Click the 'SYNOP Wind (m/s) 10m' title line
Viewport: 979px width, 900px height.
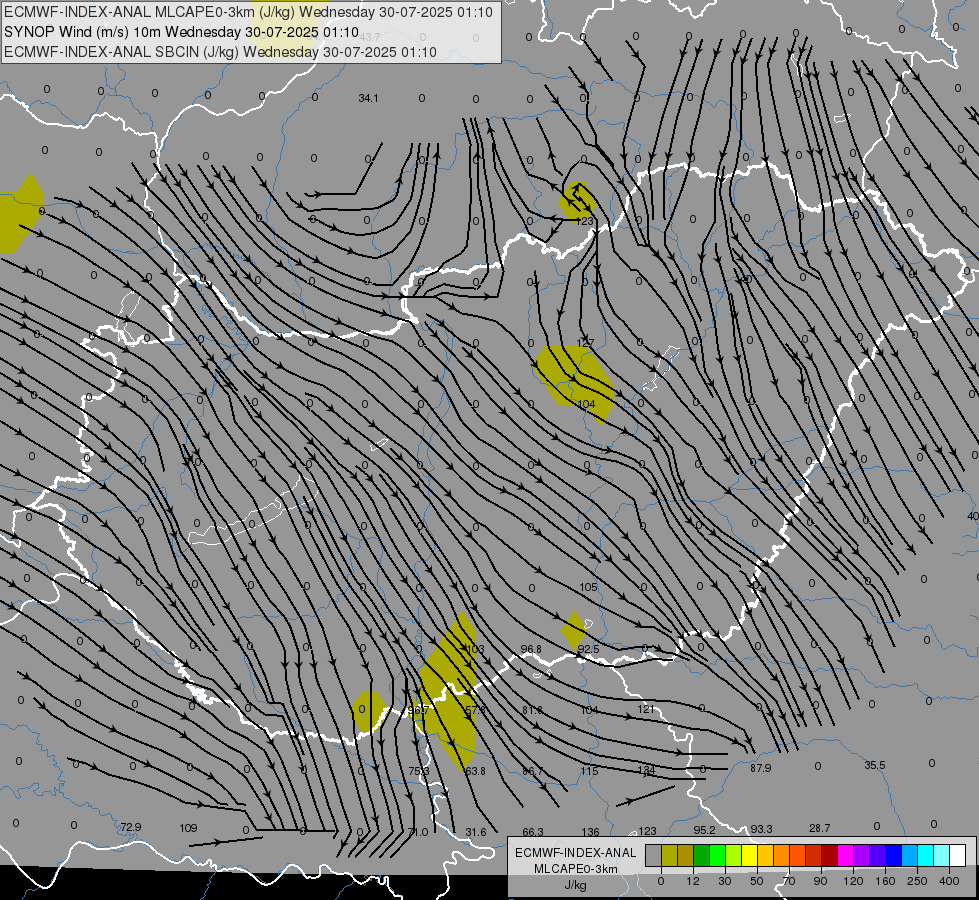click(182, 32)
